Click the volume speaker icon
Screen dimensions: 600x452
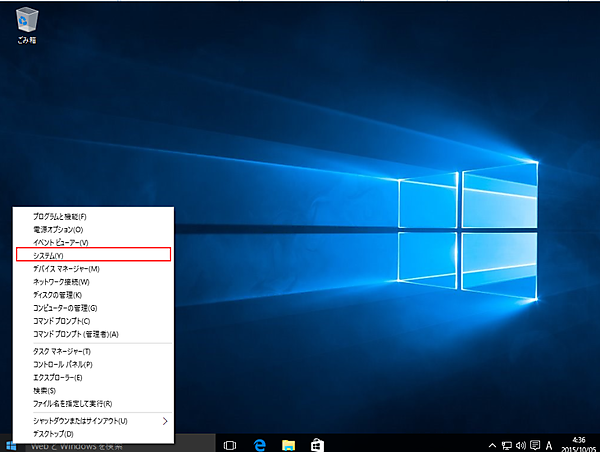pos(520,444)
